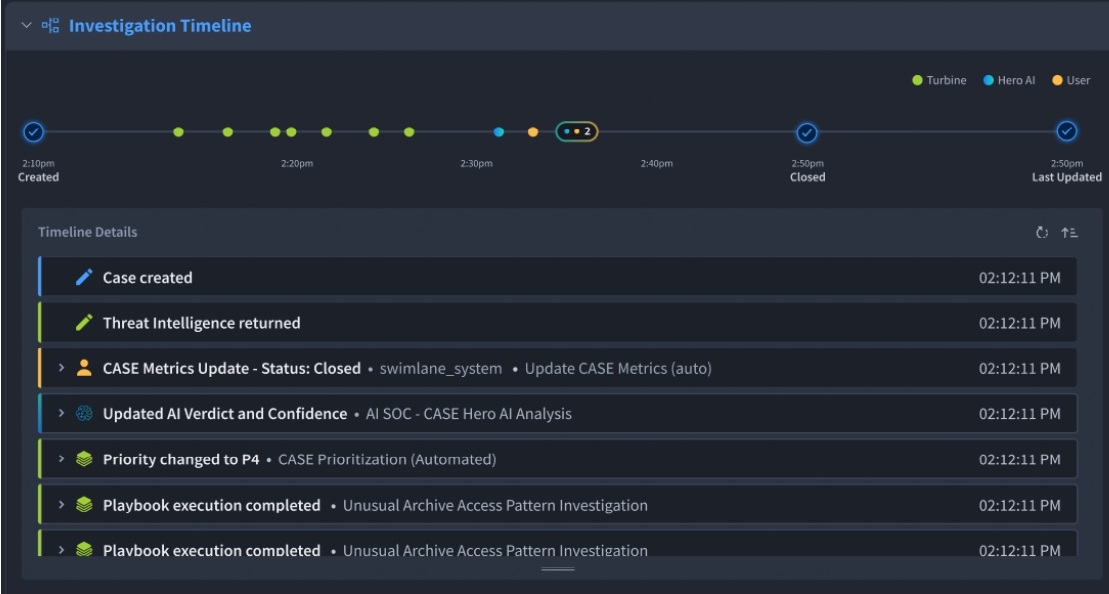Collapse the Investigation Timeline section chevron
1109x594 pixels.
point(27,25)
